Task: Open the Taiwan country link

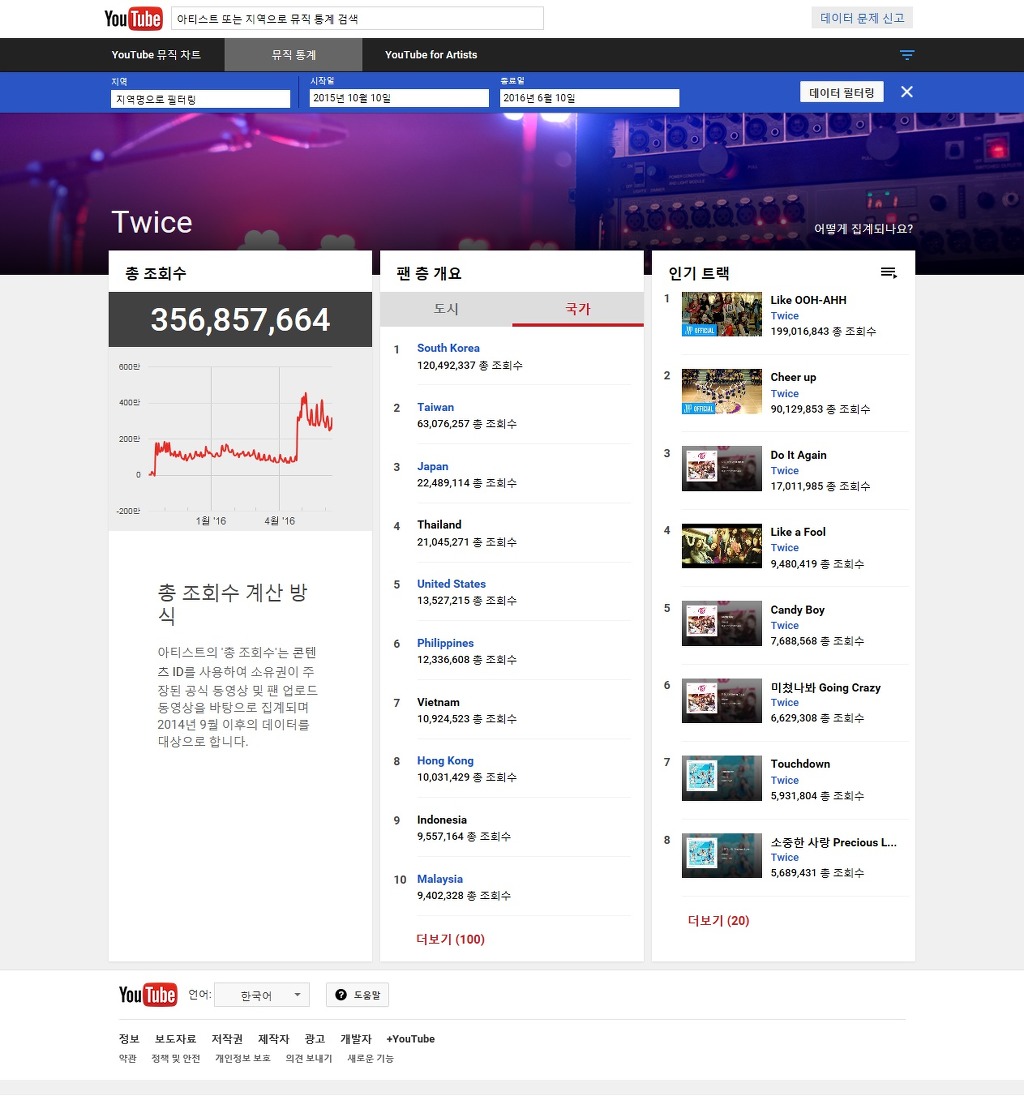Action: pos(435,407)
